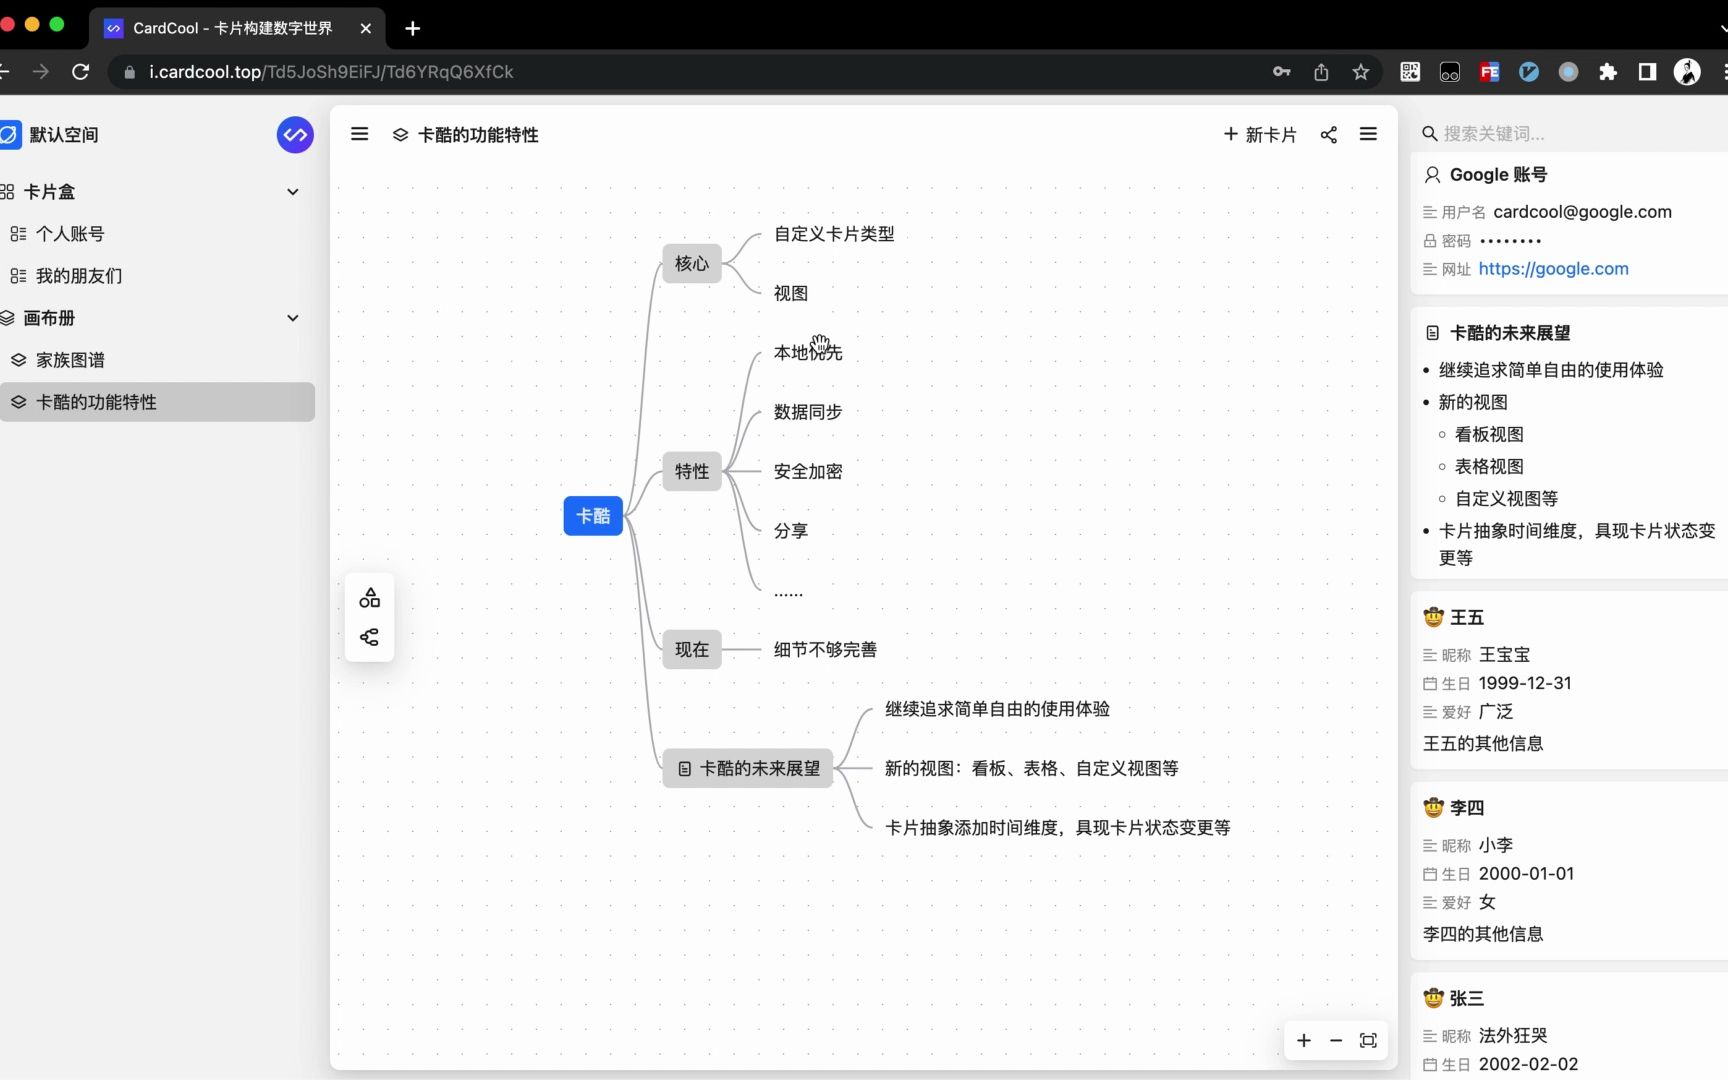Viewport: 1728px width, 1080px height.
Task: Open the Chrome extensions puzzle icon
Action: point(1608,72)
